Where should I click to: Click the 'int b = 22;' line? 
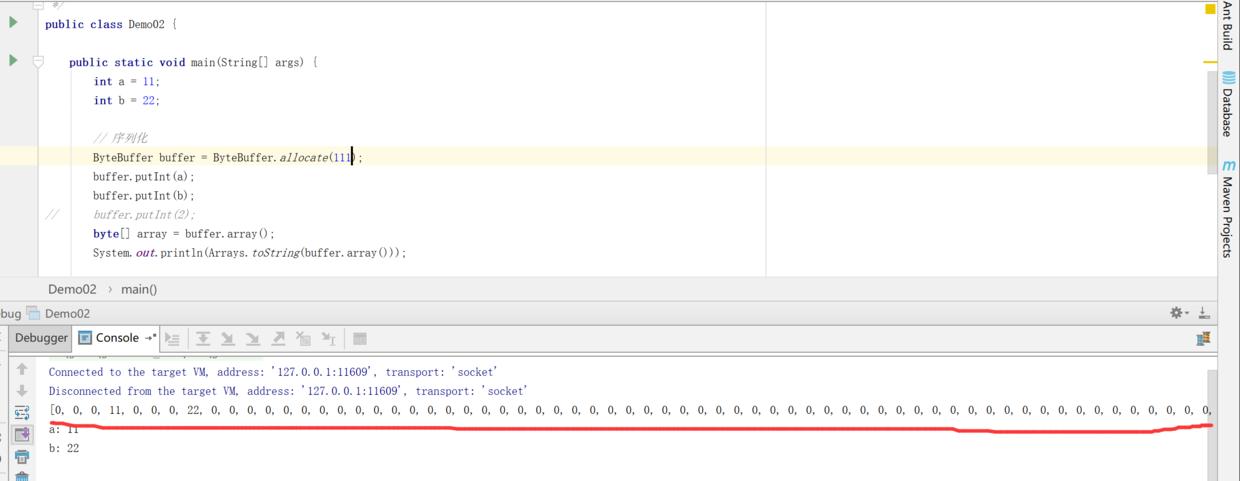tap(126, 100)
